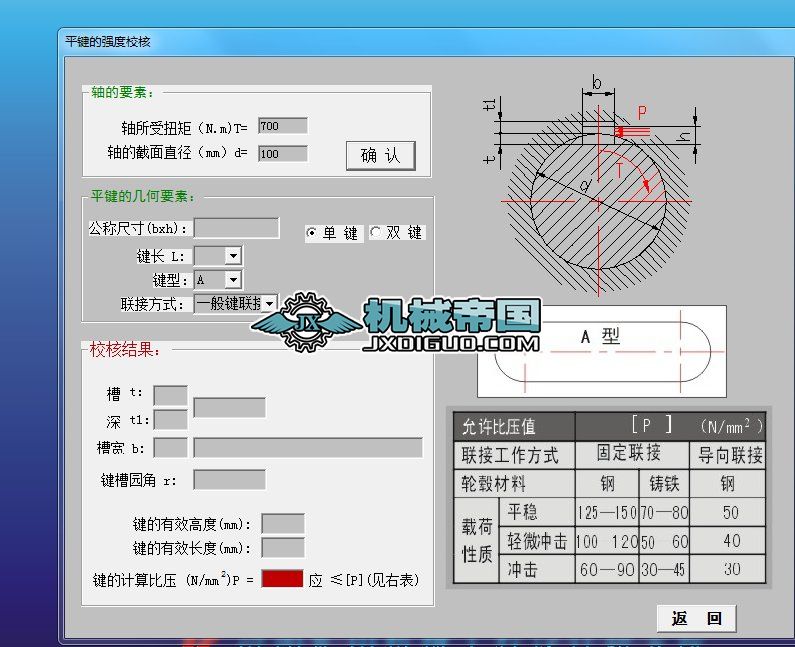This screenshot has width=795, height=647.
Task: Click the 键槽园角 r result field
Action: [230, 480]
